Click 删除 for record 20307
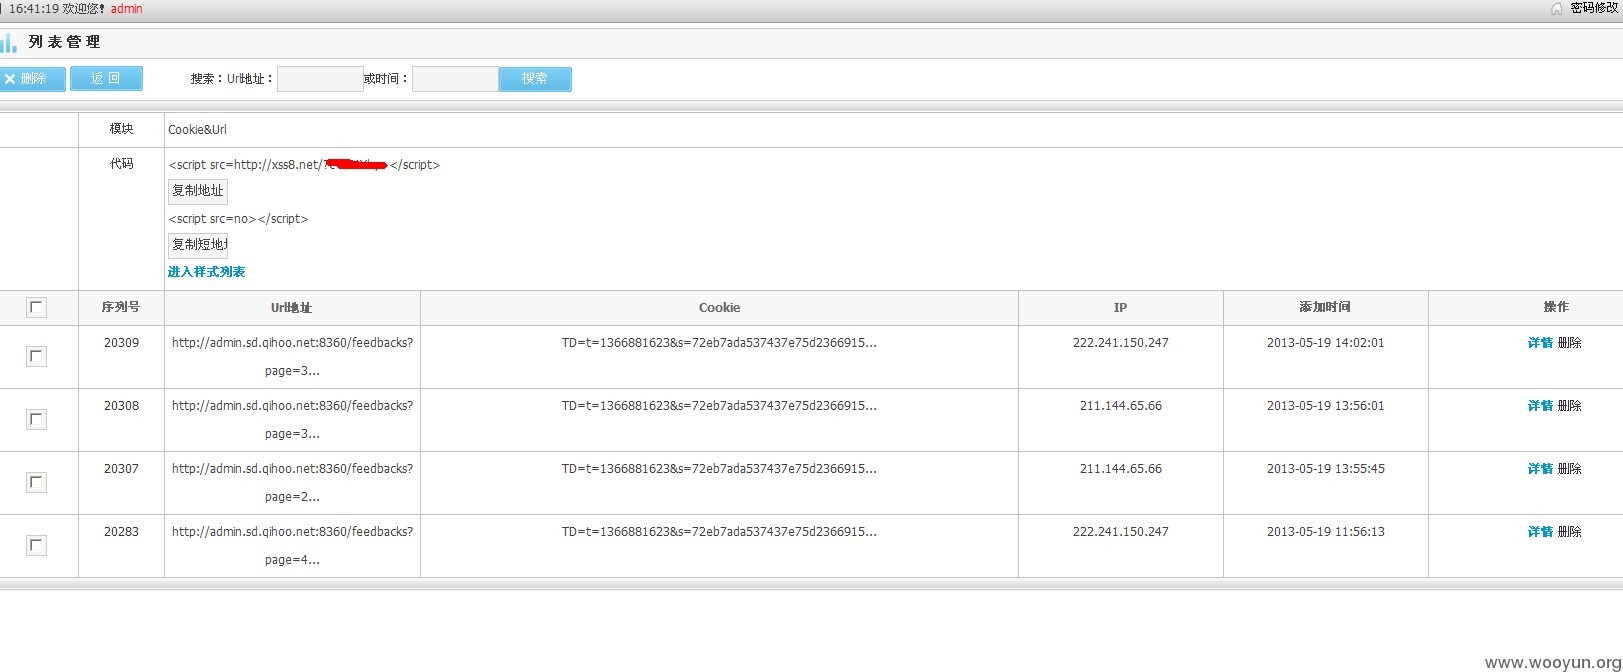This screenshot has width=1623, height=672. pyautogui.click(x=1569, y=469)
